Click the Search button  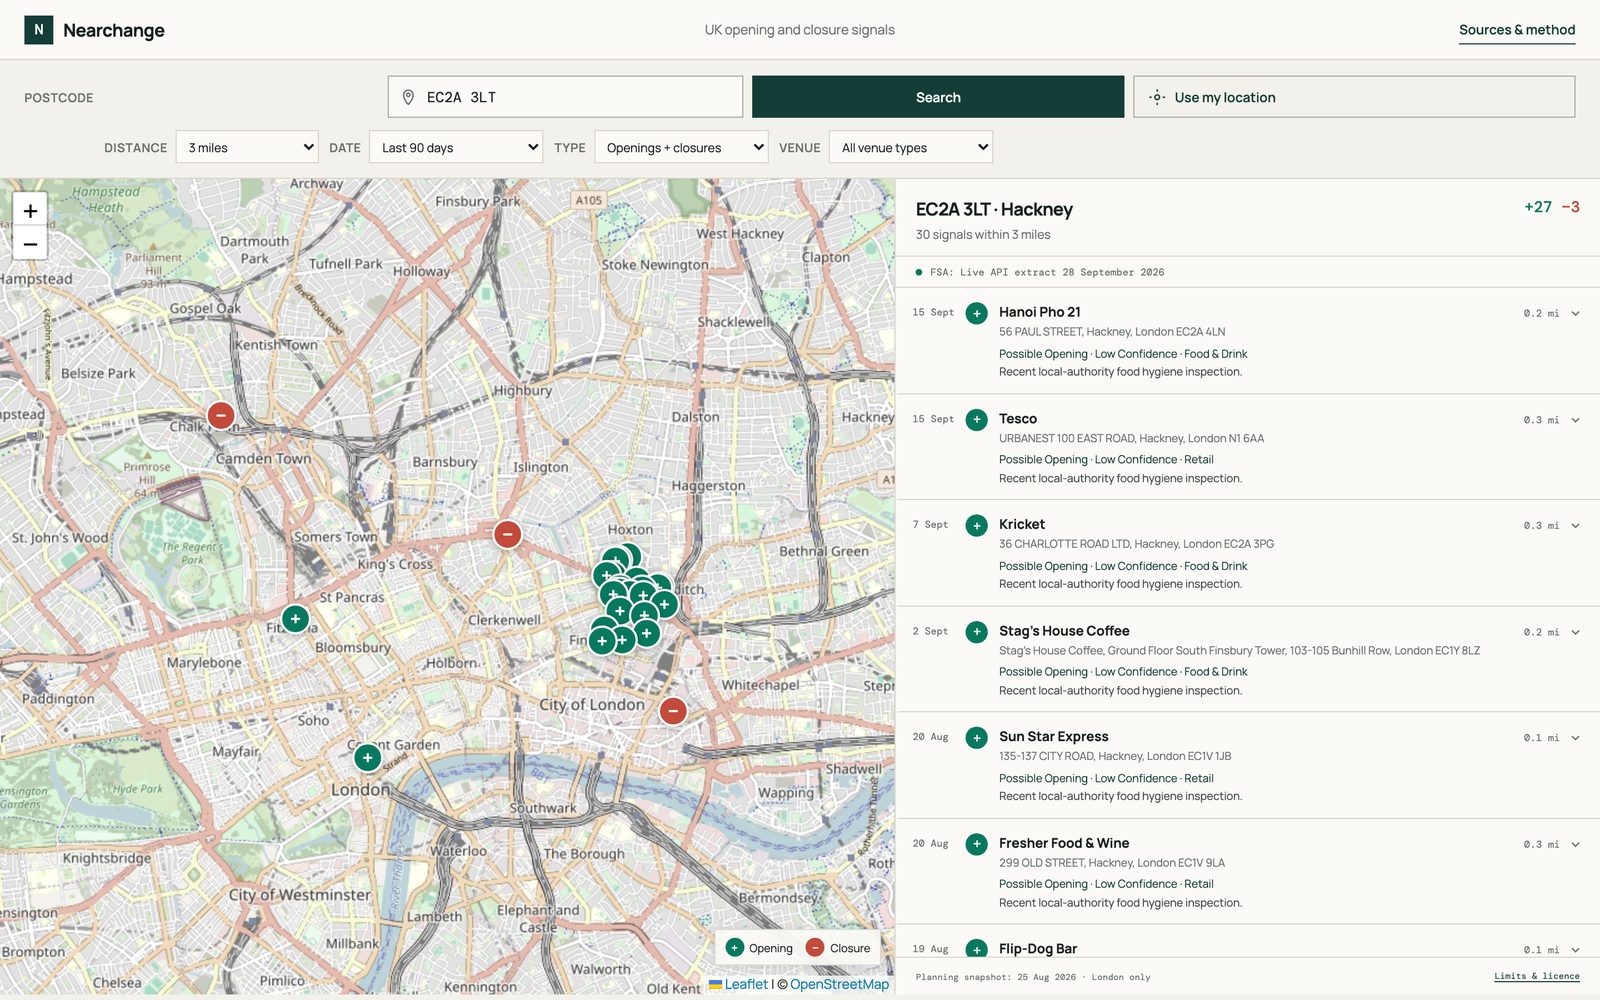click(938, 97)
